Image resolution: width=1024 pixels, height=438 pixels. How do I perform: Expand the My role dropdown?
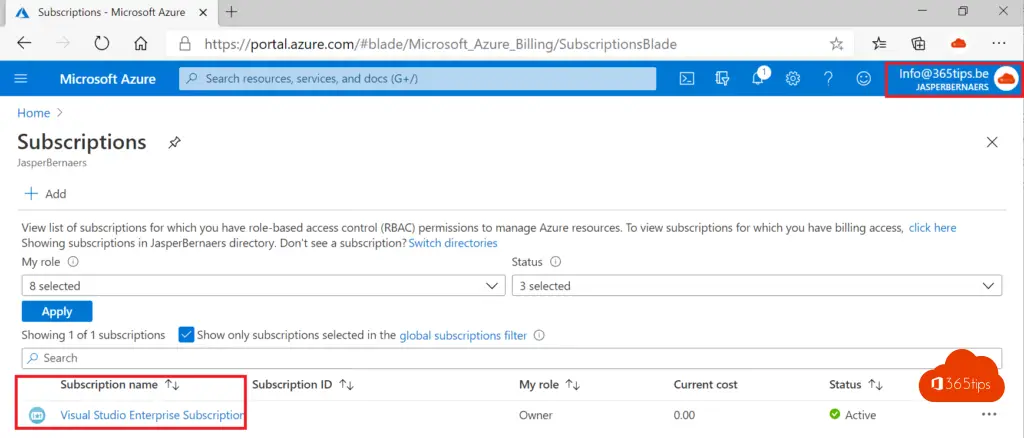[263, 286]
